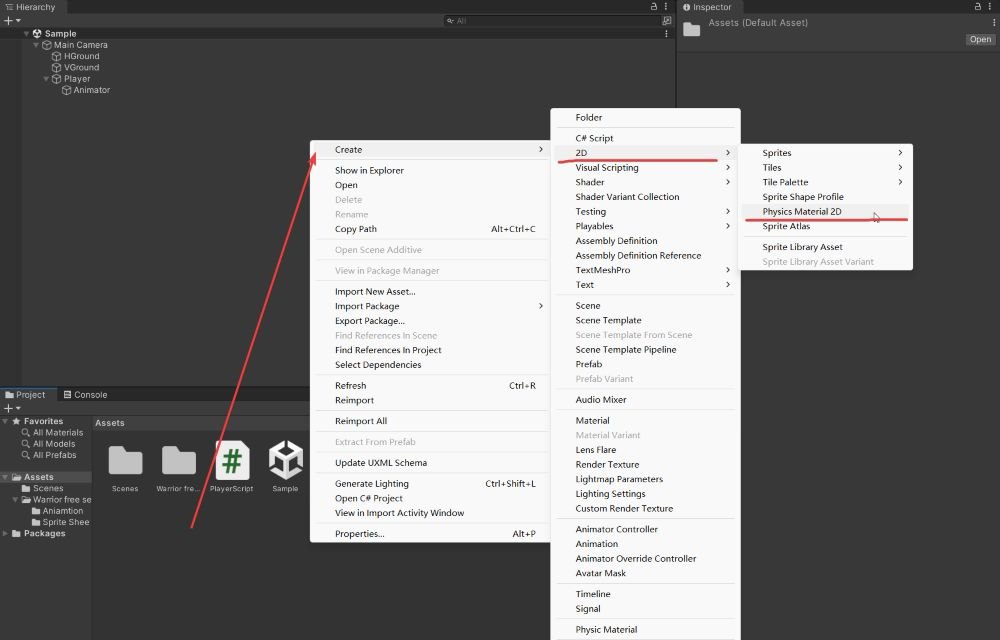
Task: Click the Hierarchy panel lock icon
Action: (x=654, y=6)
